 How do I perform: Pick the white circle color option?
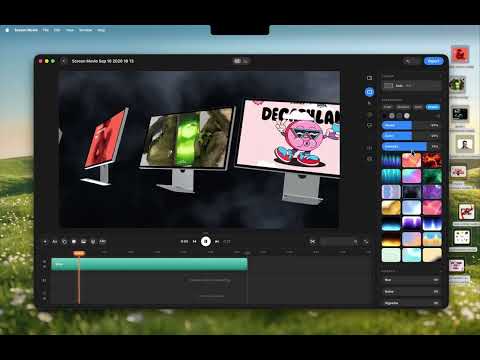pos(407,116)
